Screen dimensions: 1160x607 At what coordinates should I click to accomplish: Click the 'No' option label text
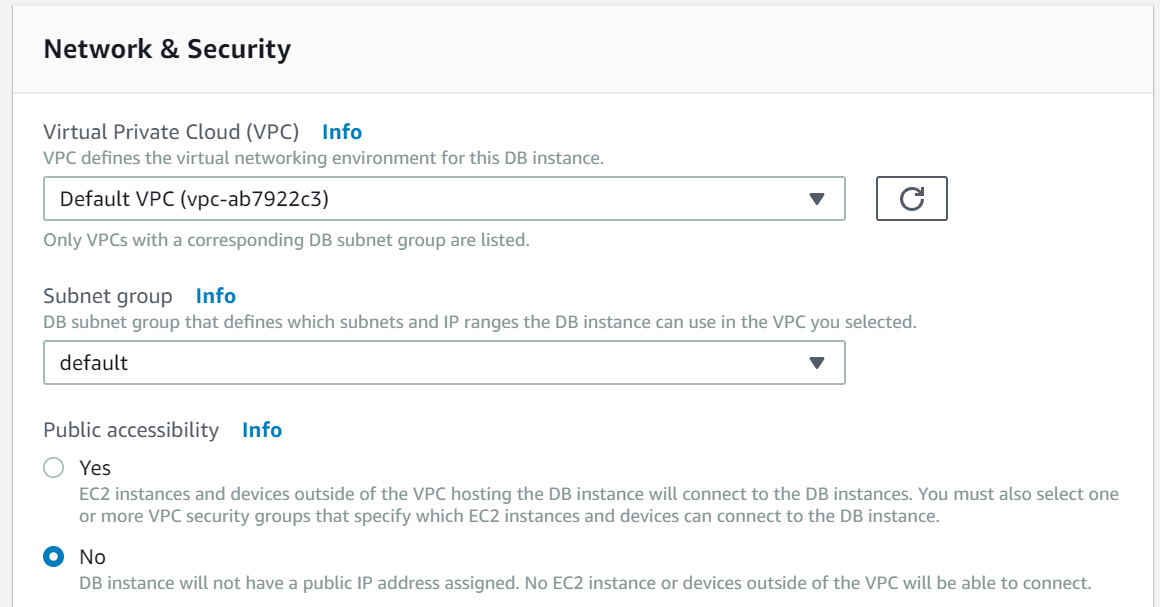click(x=92, y=556)
